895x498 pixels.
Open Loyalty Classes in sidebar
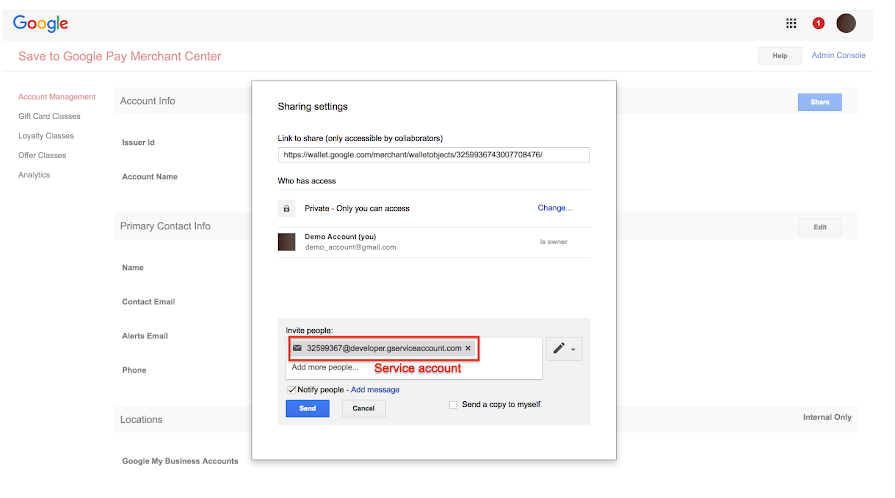[x=46, y=136]
